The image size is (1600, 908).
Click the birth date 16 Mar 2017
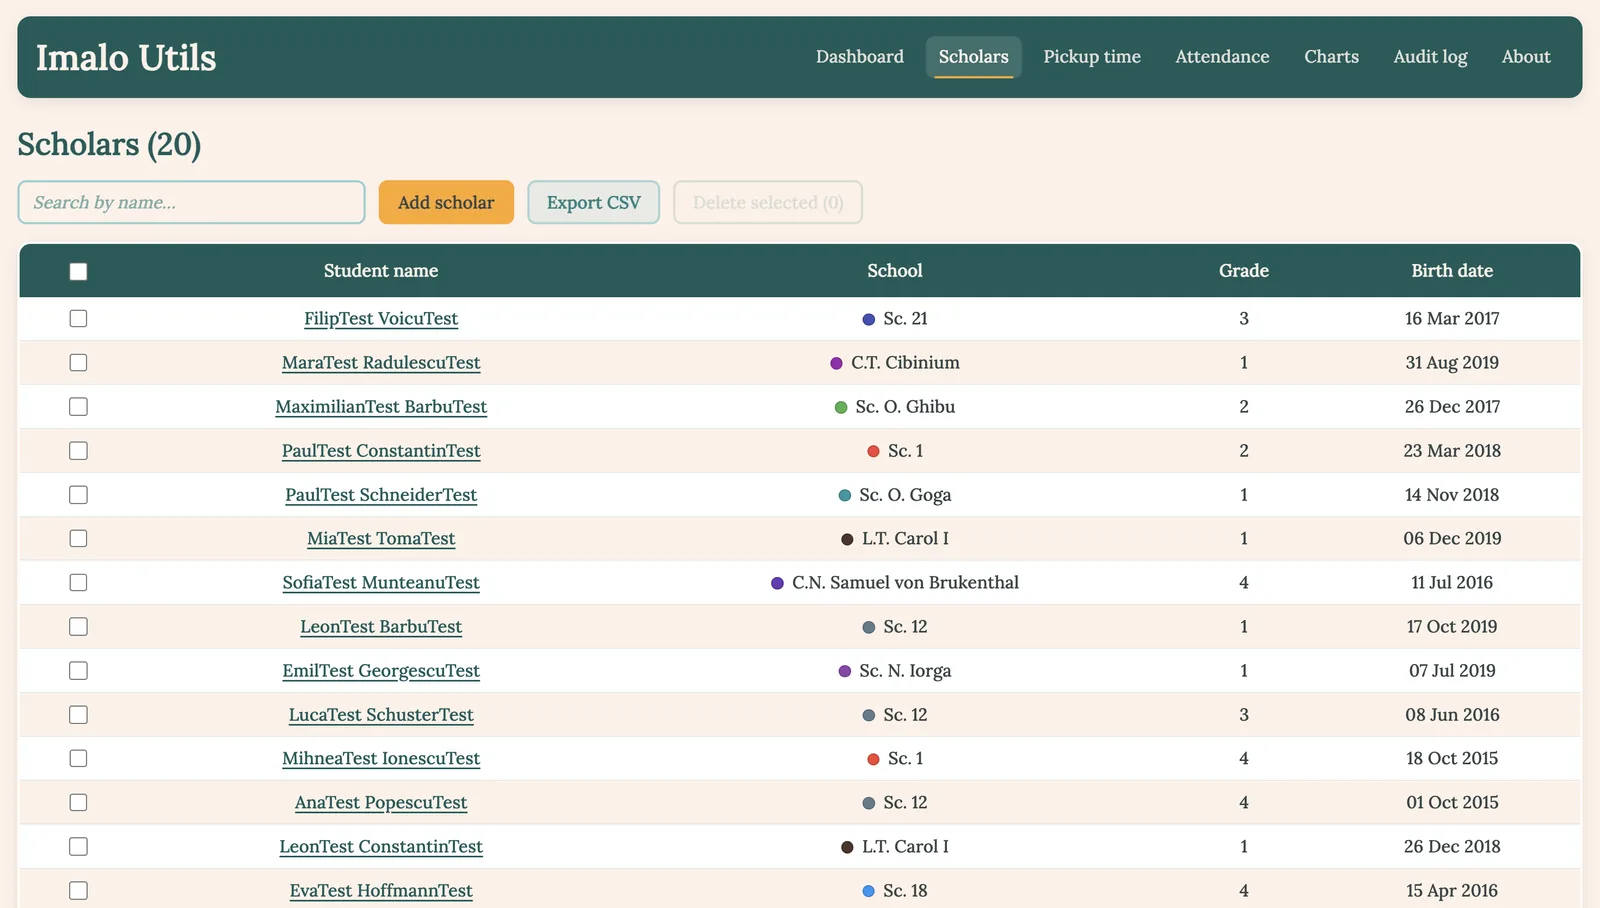(1452, 319)
